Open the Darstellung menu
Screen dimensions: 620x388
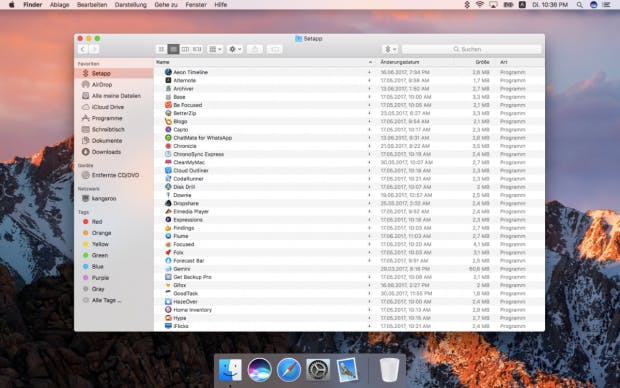(x=130, y=5)
